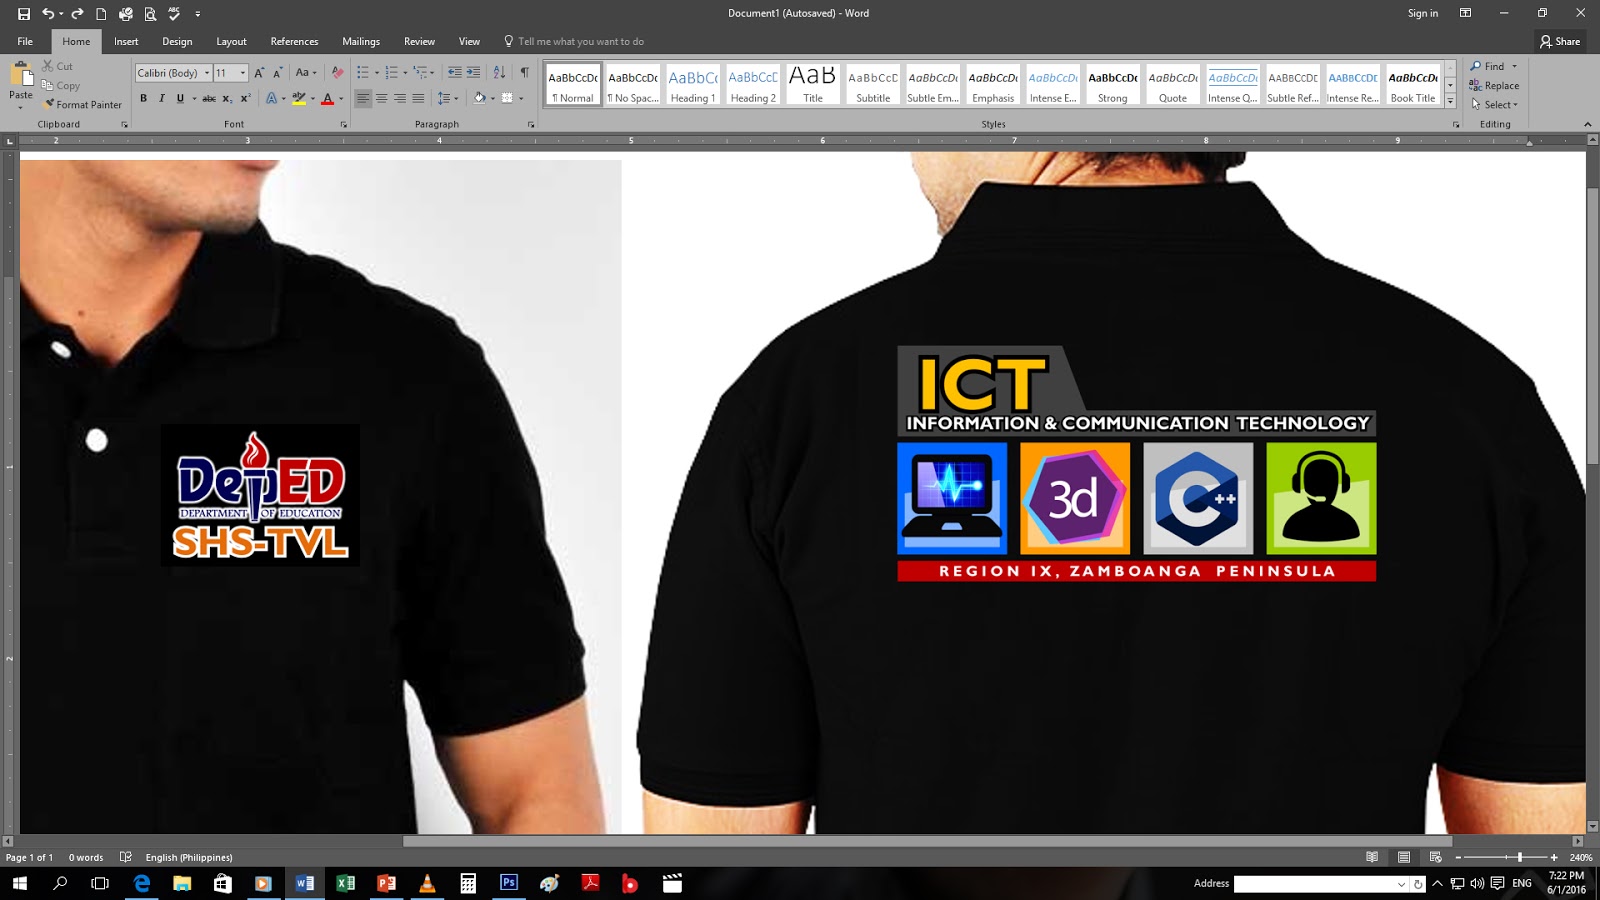Toggle Italic formatting
1600x900 pixels.
point(161,98)
